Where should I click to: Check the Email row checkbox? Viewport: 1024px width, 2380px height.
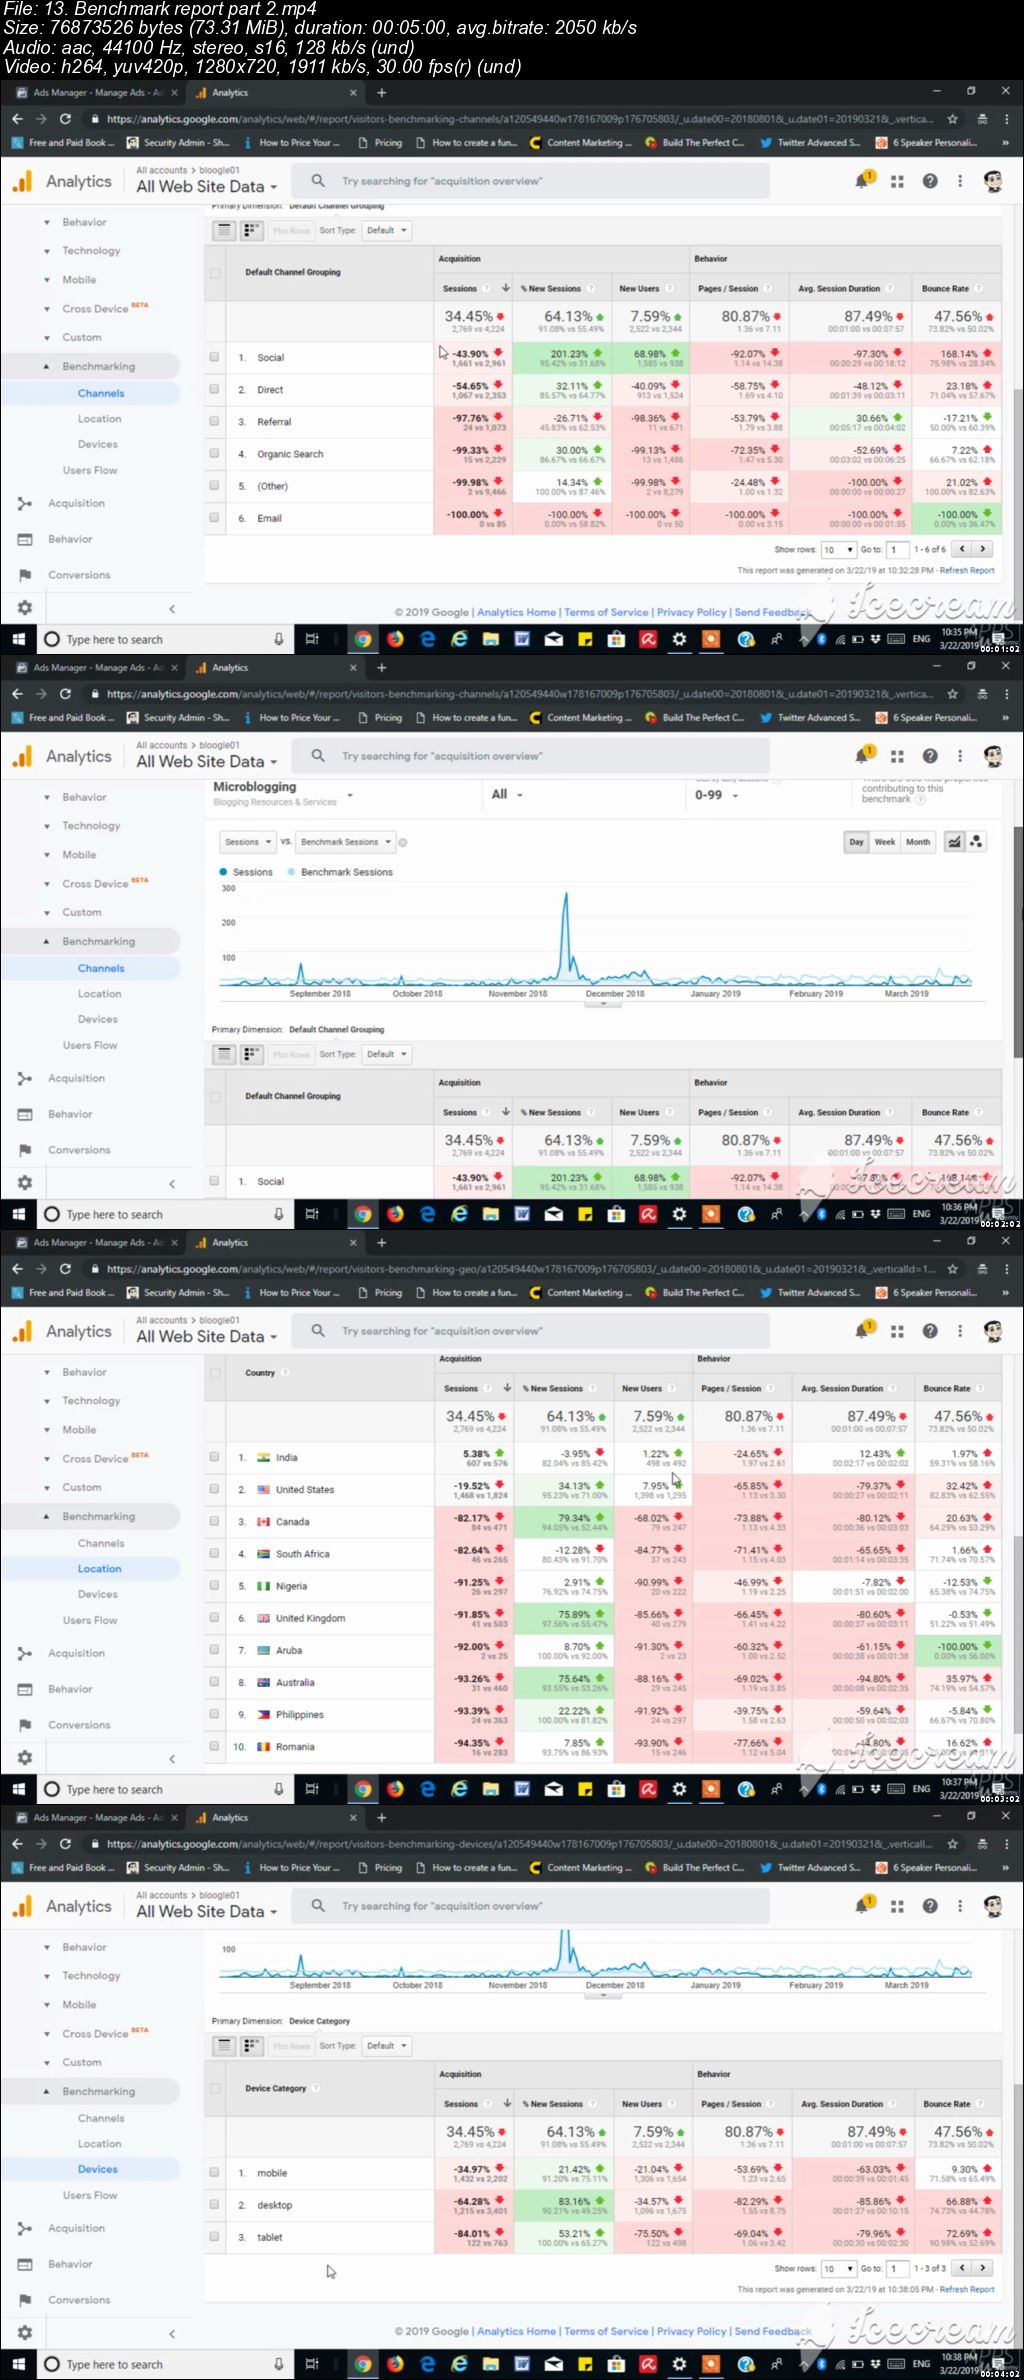click(x=214, y=517)
